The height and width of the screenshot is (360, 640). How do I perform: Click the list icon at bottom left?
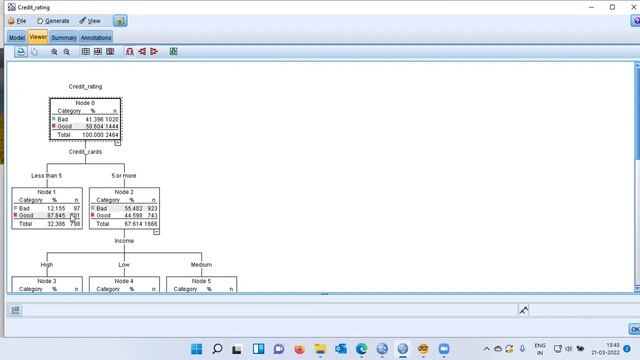[x=16, y=310]
